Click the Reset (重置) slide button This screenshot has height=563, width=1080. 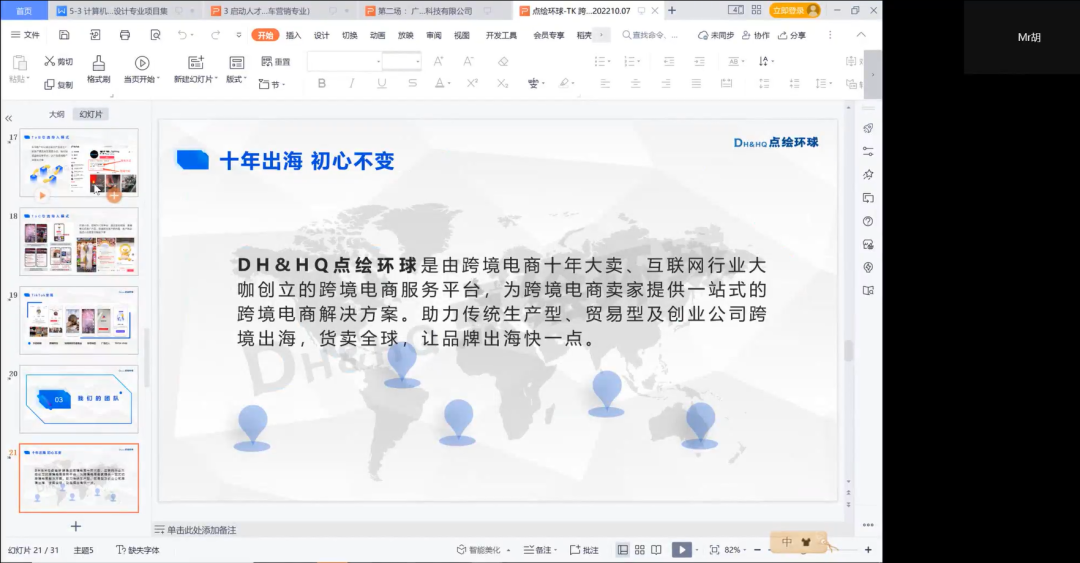pos(276,61)
